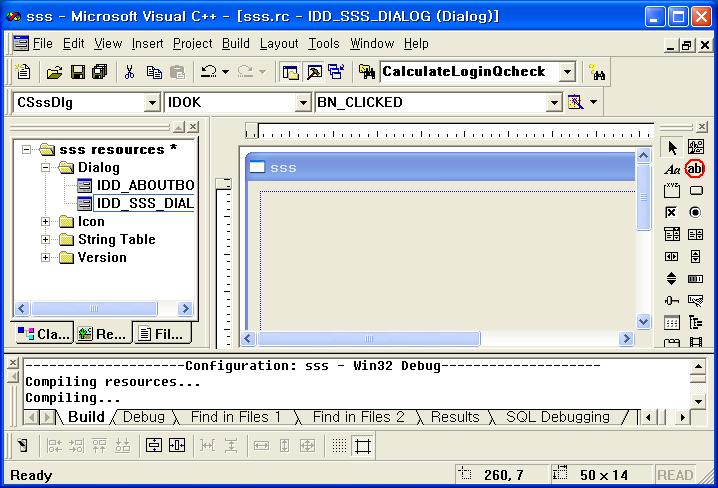Click the WizardBar action wand icon
This screenshot has width=718, height=488.
575,102
